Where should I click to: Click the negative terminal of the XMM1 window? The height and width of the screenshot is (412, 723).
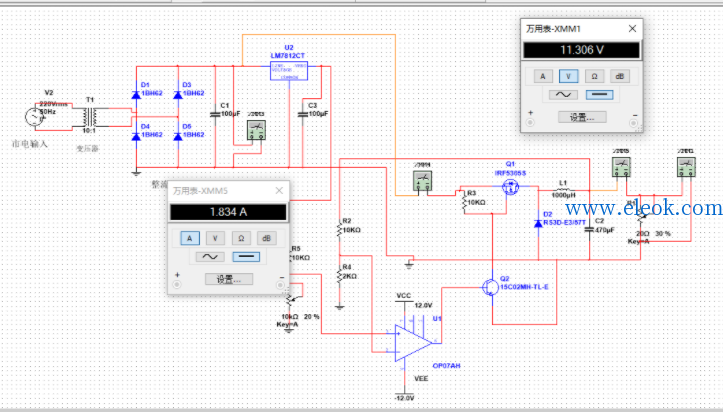pyautogui.click(x=634, y=123)
